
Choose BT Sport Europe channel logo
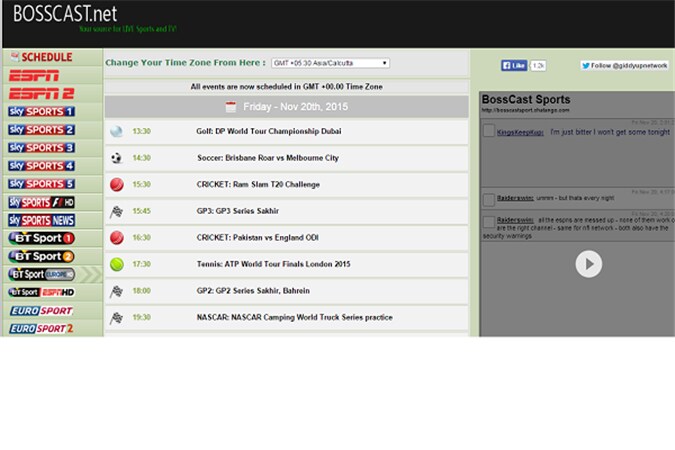tap(41, 274)
